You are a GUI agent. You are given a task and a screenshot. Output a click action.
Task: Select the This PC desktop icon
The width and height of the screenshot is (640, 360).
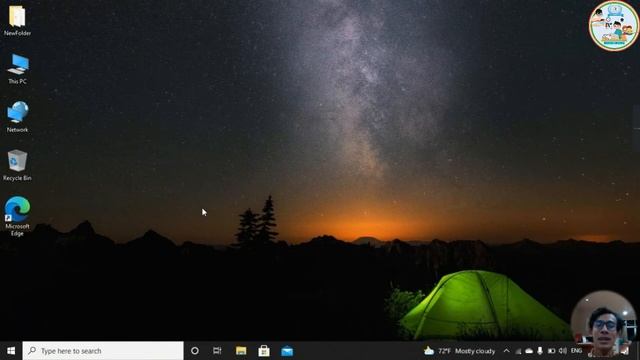pyautogui.click(x=17, y=69)
